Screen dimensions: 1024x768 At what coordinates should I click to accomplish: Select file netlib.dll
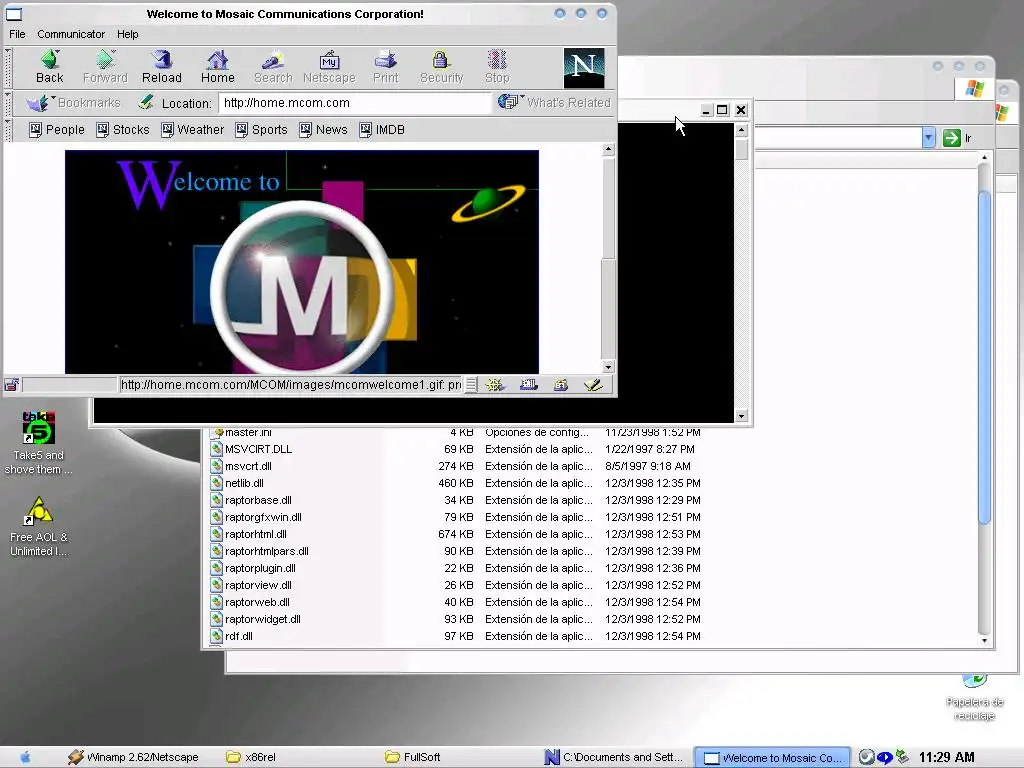click(244, 483)
